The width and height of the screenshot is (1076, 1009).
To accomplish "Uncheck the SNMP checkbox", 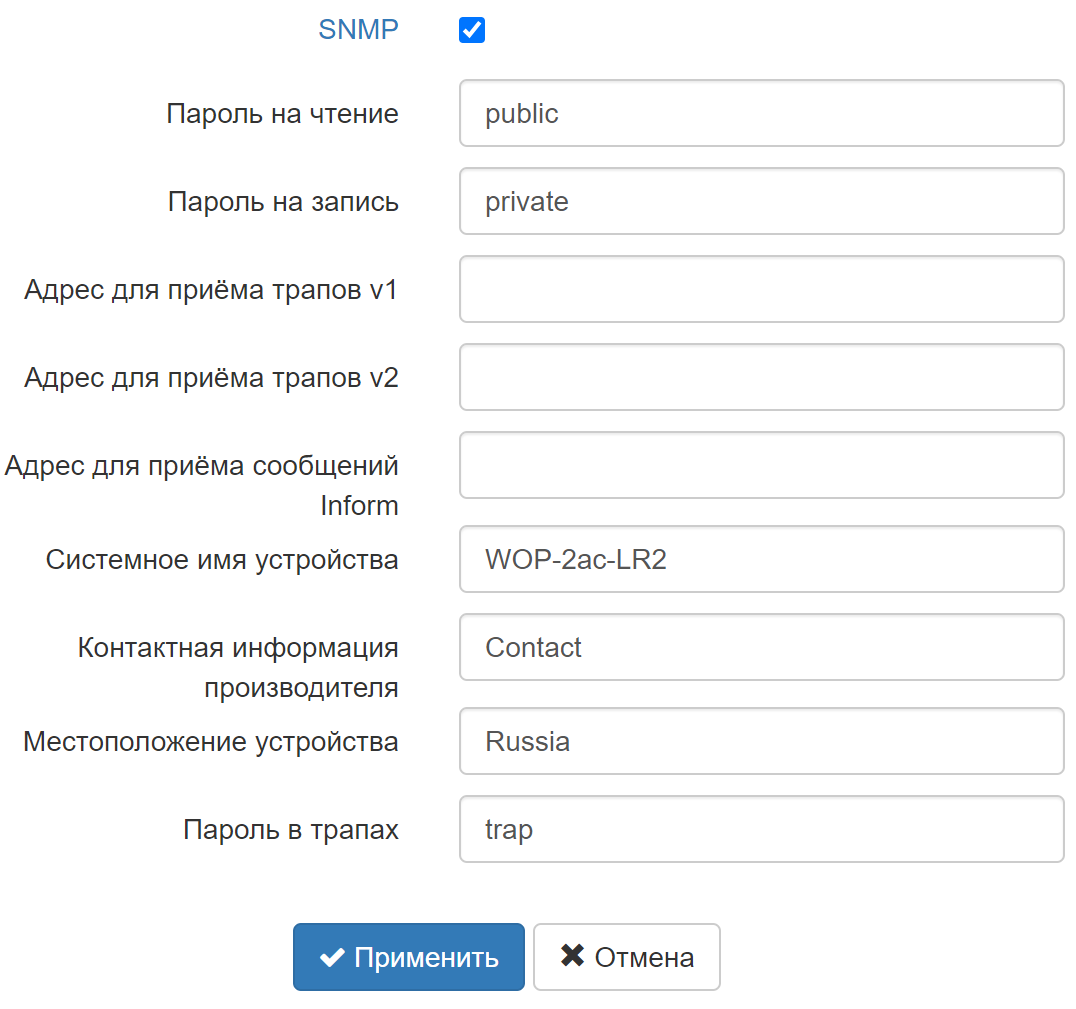I will 472,31.
